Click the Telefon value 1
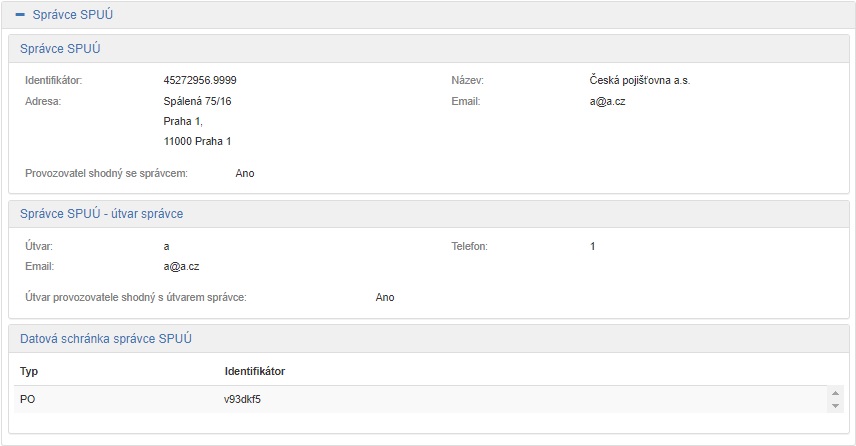Screen dimensions: 856x446 point(593,246)
